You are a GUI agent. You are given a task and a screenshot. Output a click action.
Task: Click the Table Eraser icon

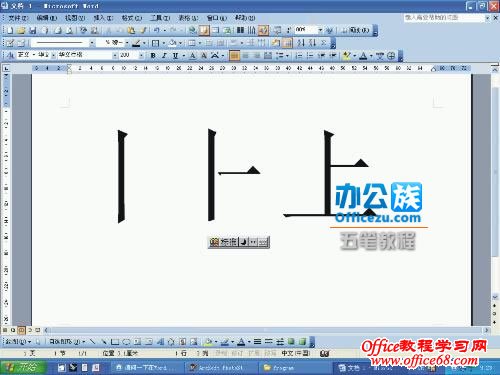(21, 43)
